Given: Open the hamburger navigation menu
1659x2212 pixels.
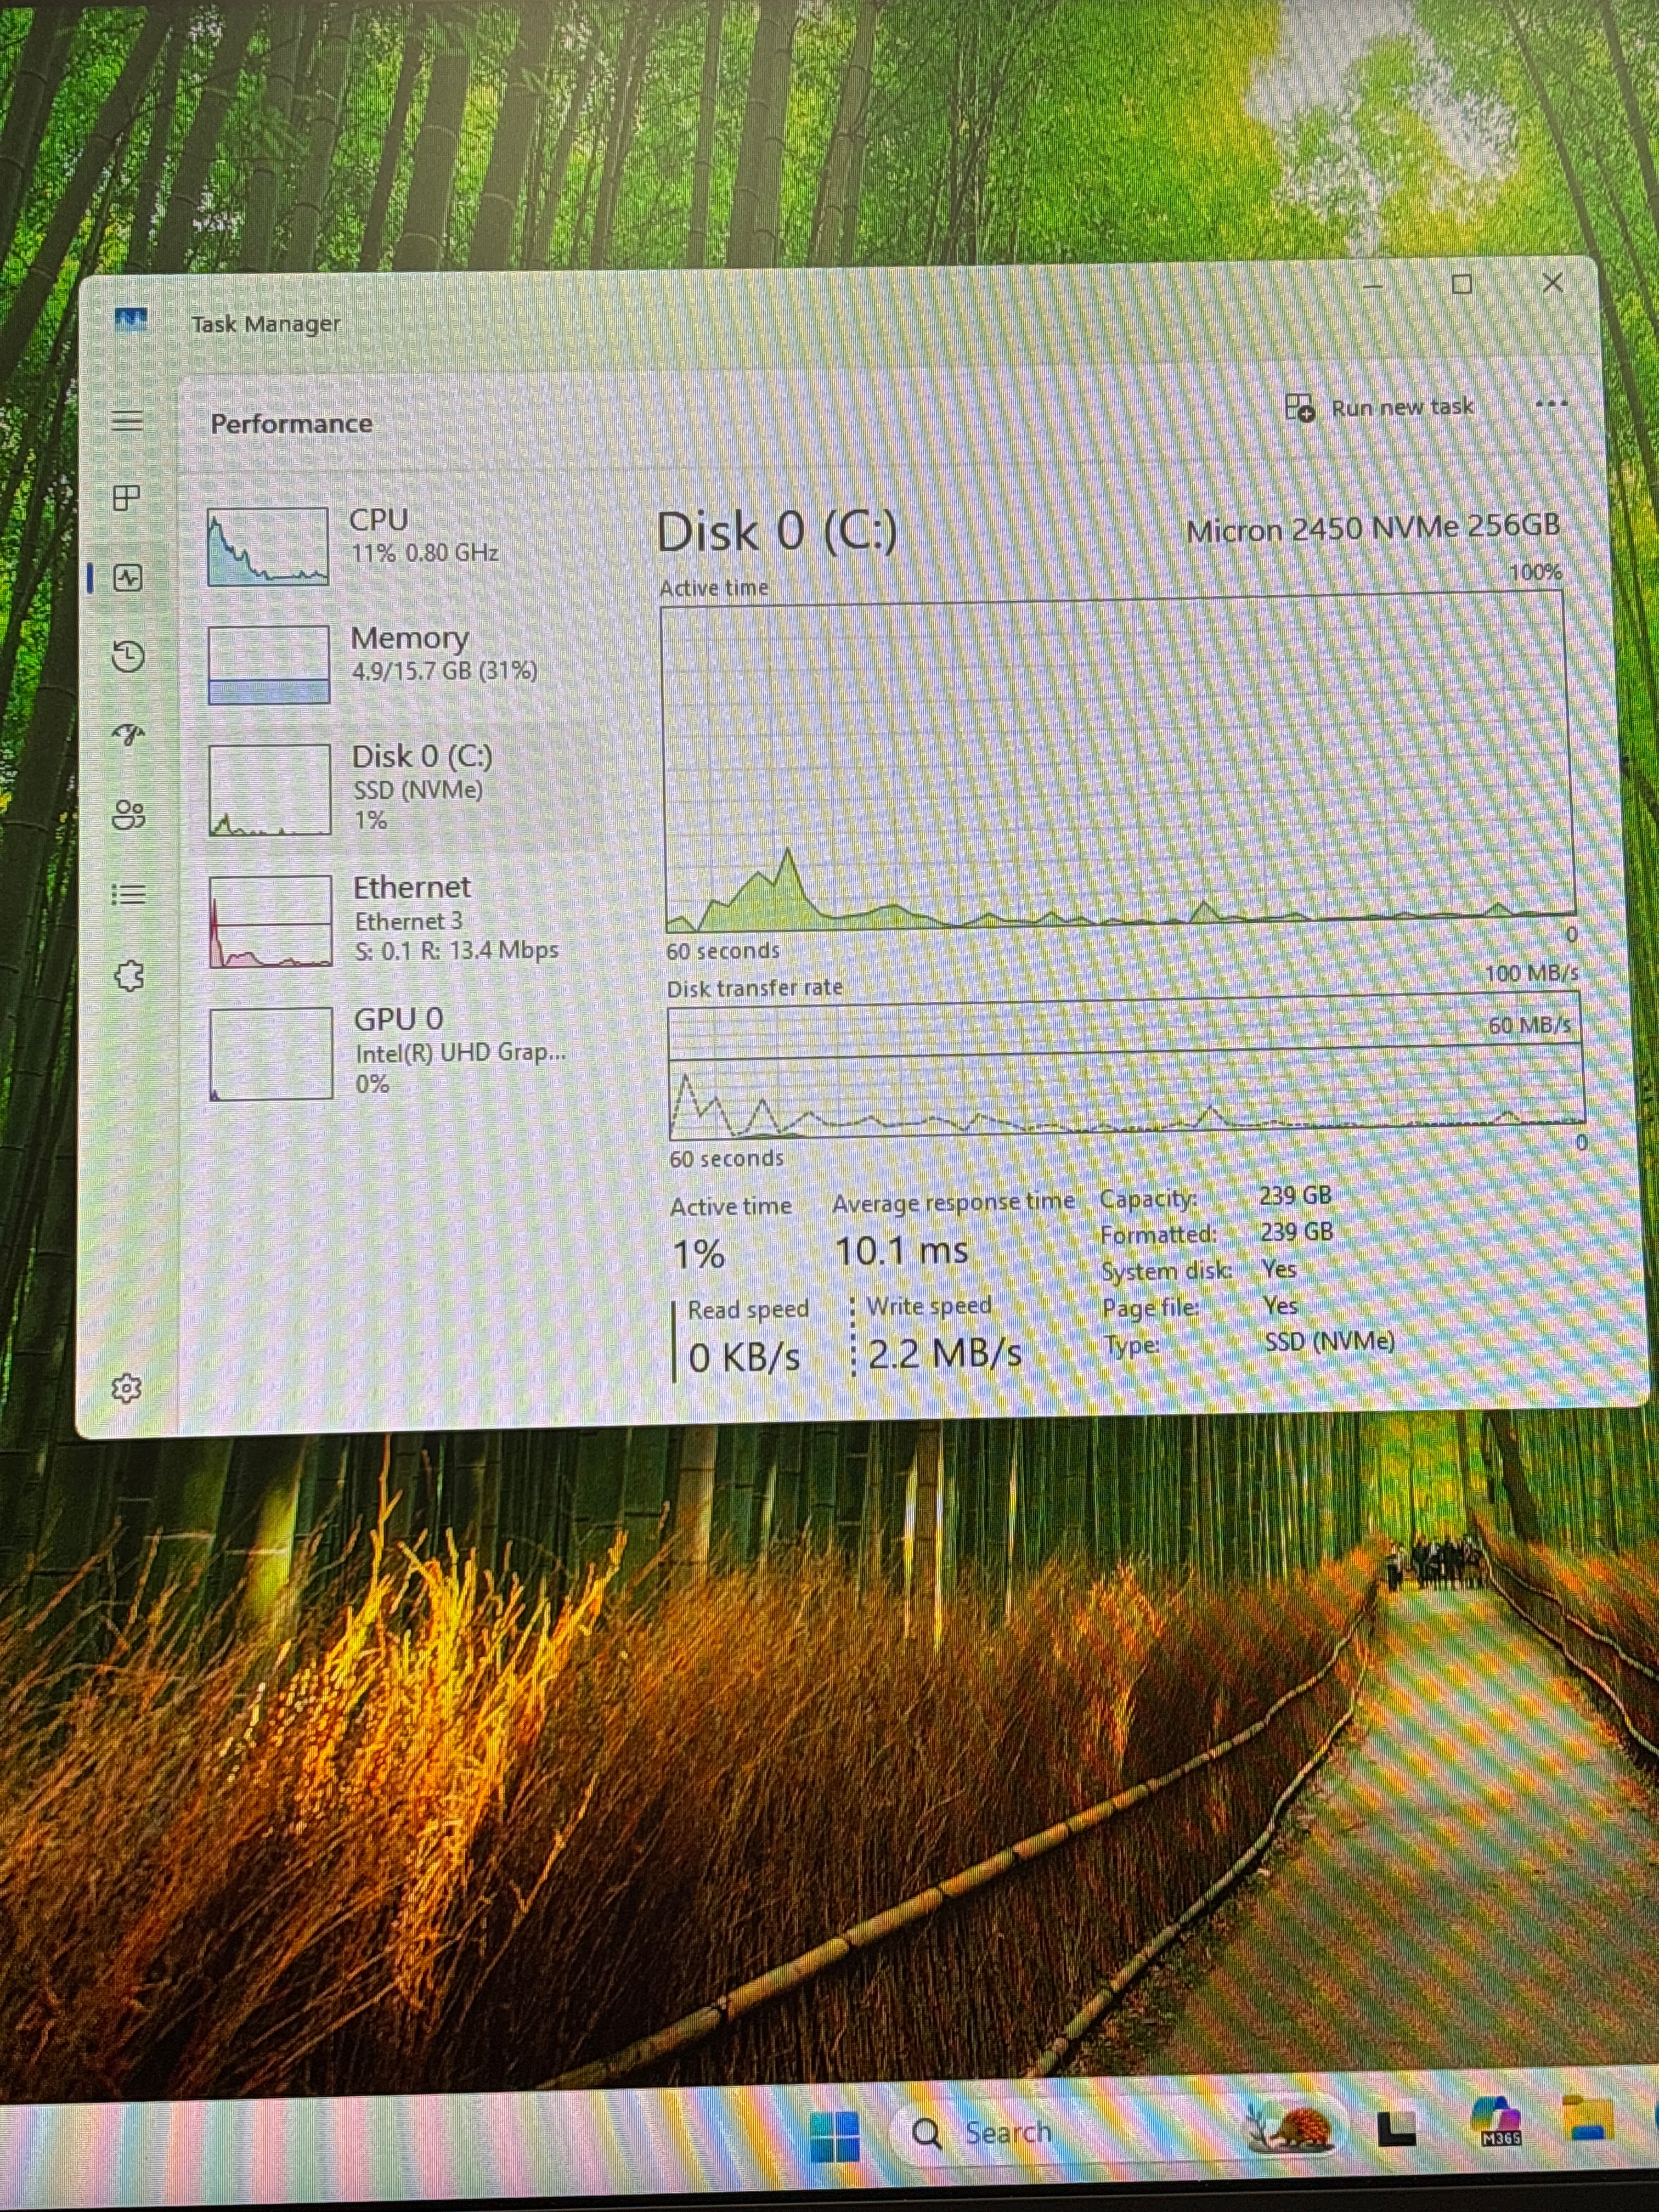Looking at the screenshot, I should pos(127,419).
